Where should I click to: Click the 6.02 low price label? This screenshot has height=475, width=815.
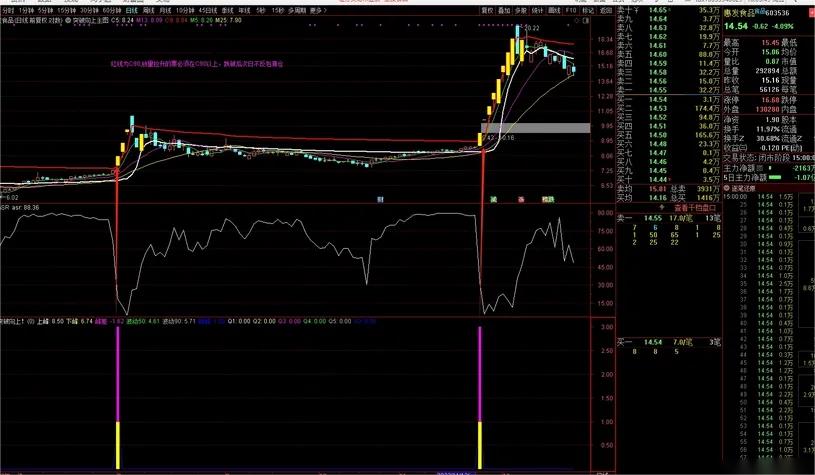(12, 197)
